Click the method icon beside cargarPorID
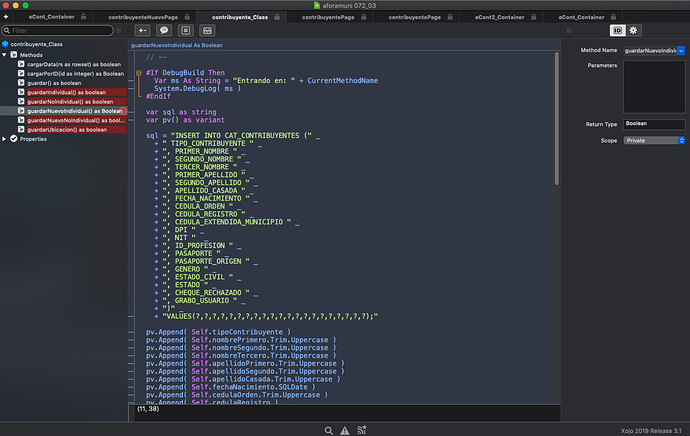Image resolution: width=690 pixels, height=436 pixels. pyautogui.click(x=21, y=73)
